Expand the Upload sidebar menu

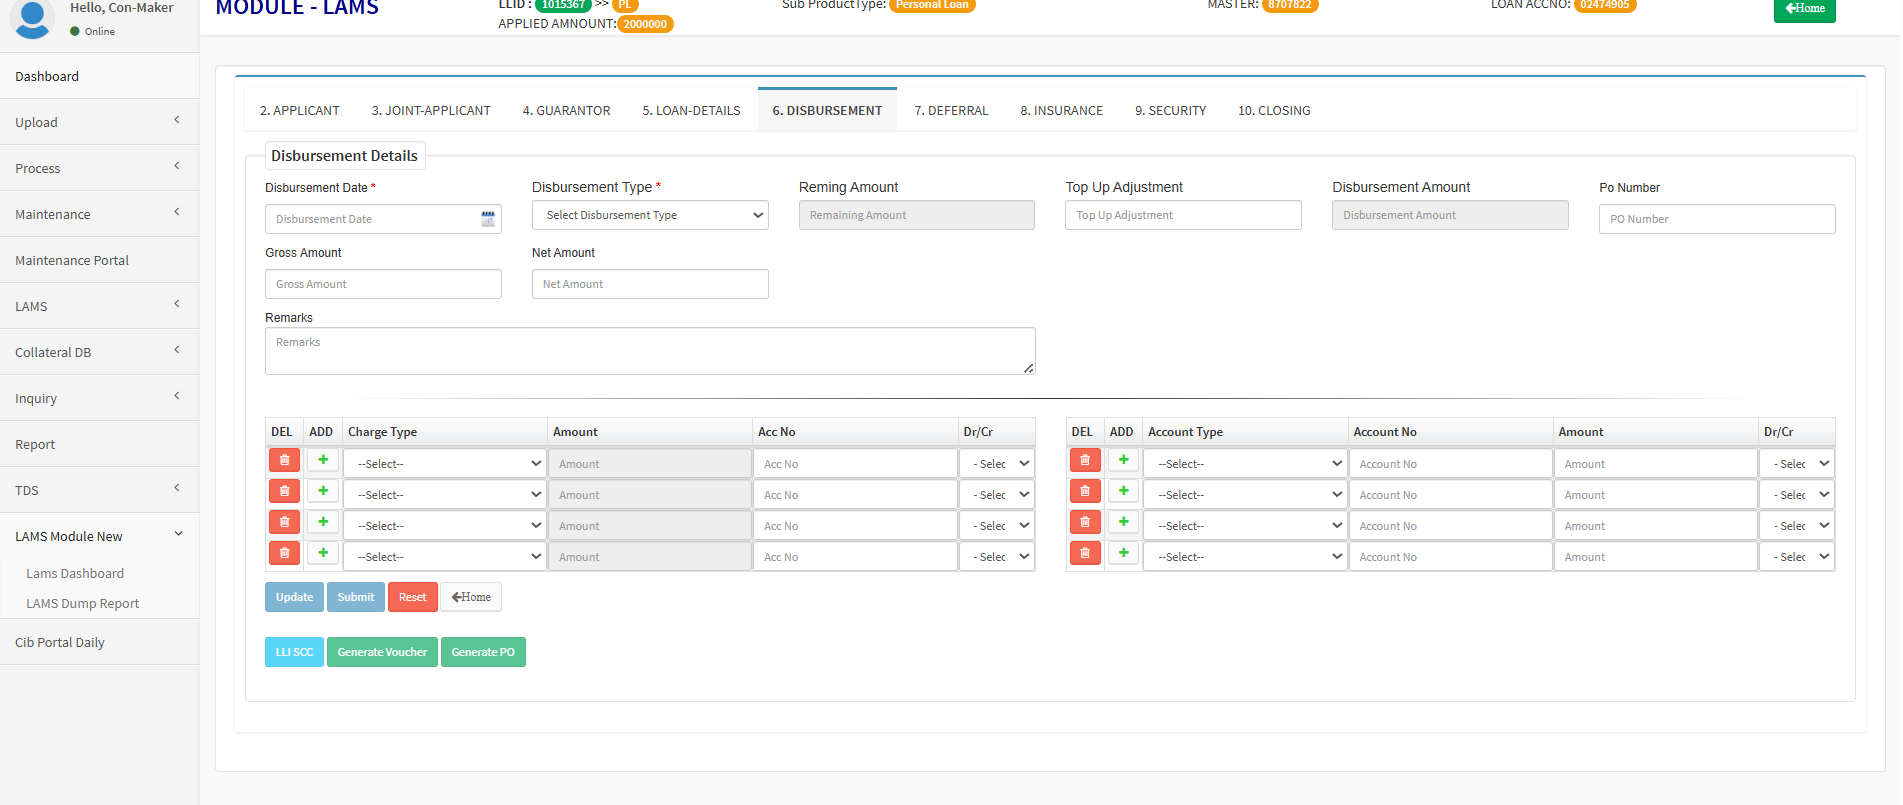[x=99, y=122]
